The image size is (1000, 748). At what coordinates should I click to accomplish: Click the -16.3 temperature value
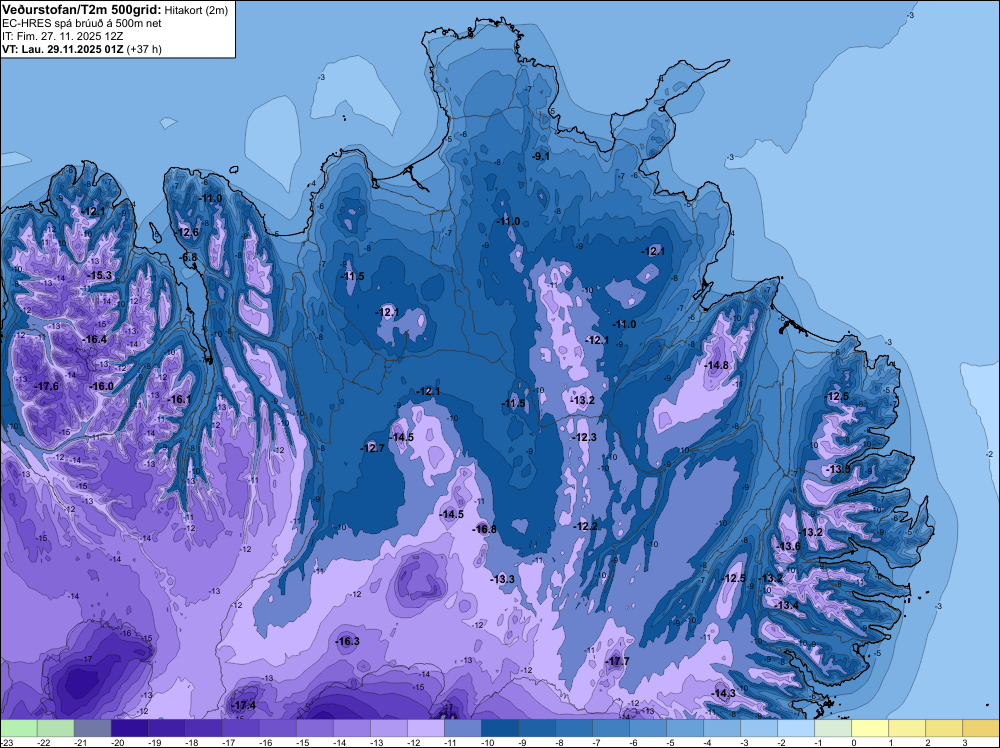tap(347, 642)
